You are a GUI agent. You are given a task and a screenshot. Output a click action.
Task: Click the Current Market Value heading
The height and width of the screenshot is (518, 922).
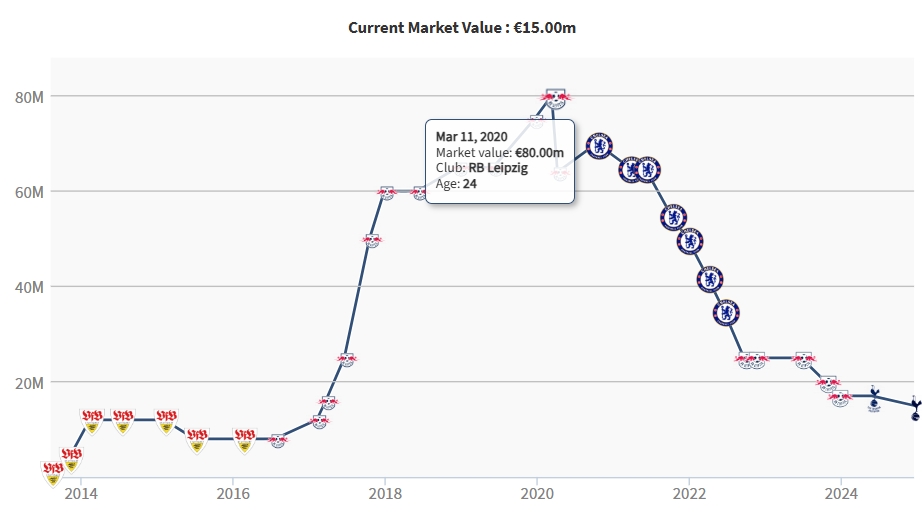[x=461, y=28]
